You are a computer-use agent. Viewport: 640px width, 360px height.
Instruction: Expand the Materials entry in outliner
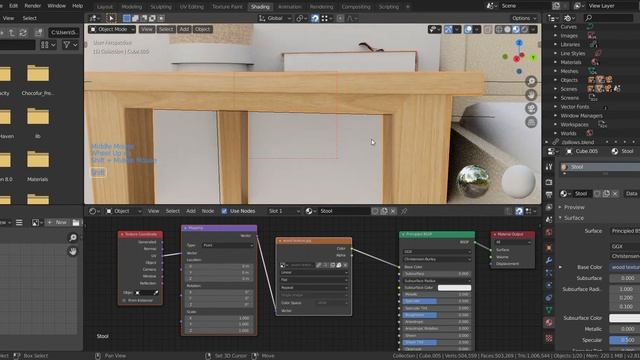pos(556,62)
